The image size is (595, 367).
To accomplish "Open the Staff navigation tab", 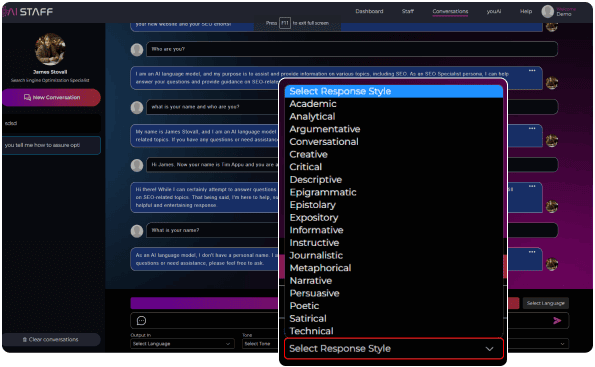I will (408, 11).
